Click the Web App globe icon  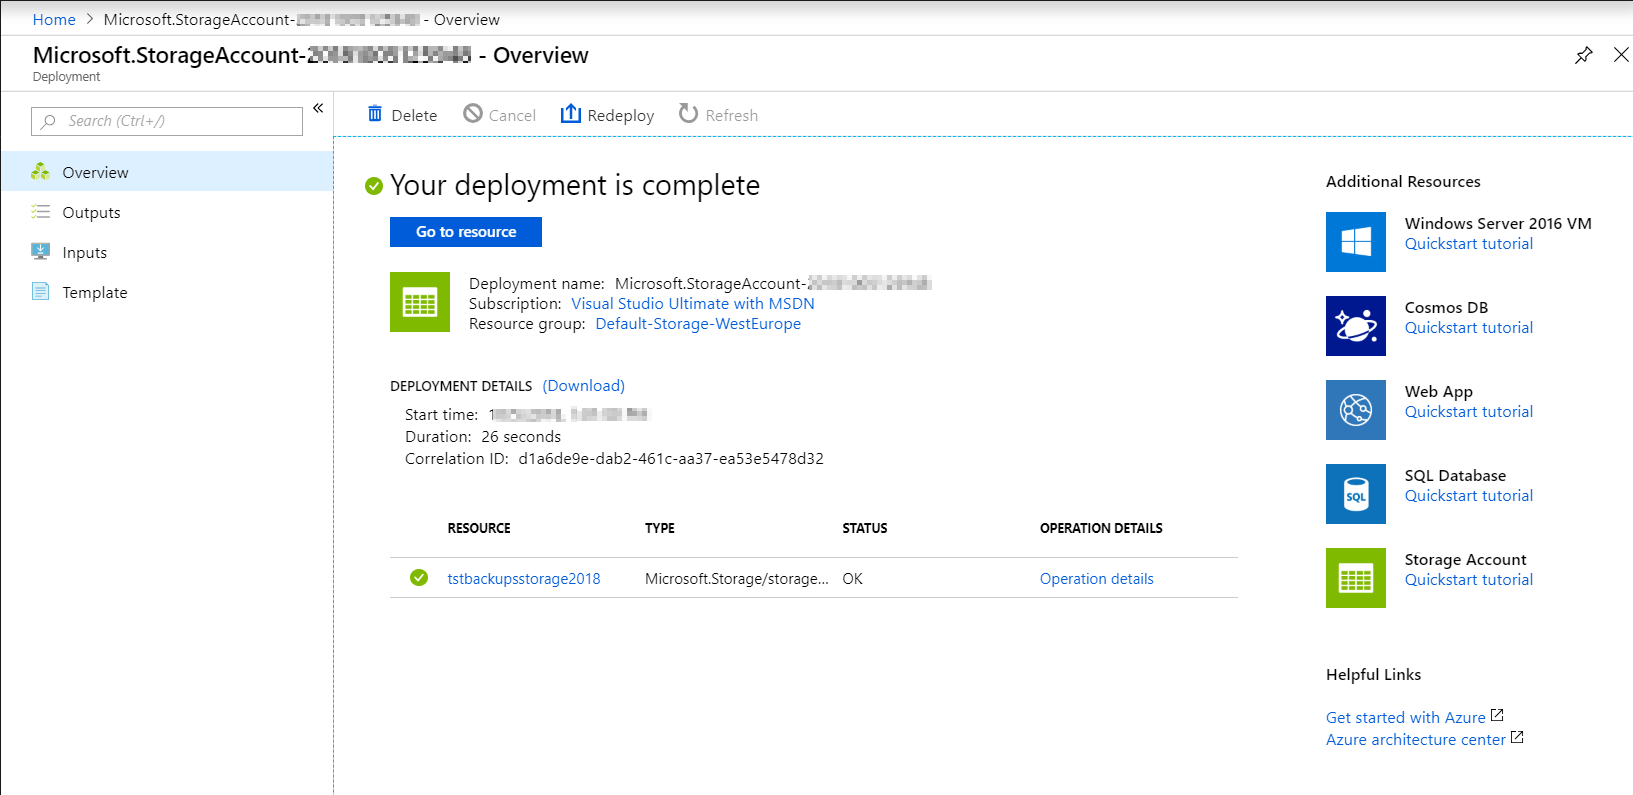tap(1356, 410)
